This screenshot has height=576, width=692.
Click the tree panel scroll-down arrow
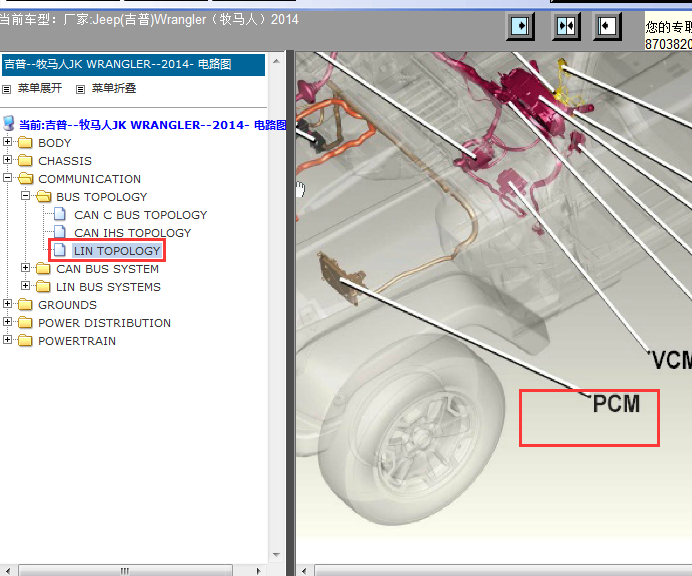point(276,555)
